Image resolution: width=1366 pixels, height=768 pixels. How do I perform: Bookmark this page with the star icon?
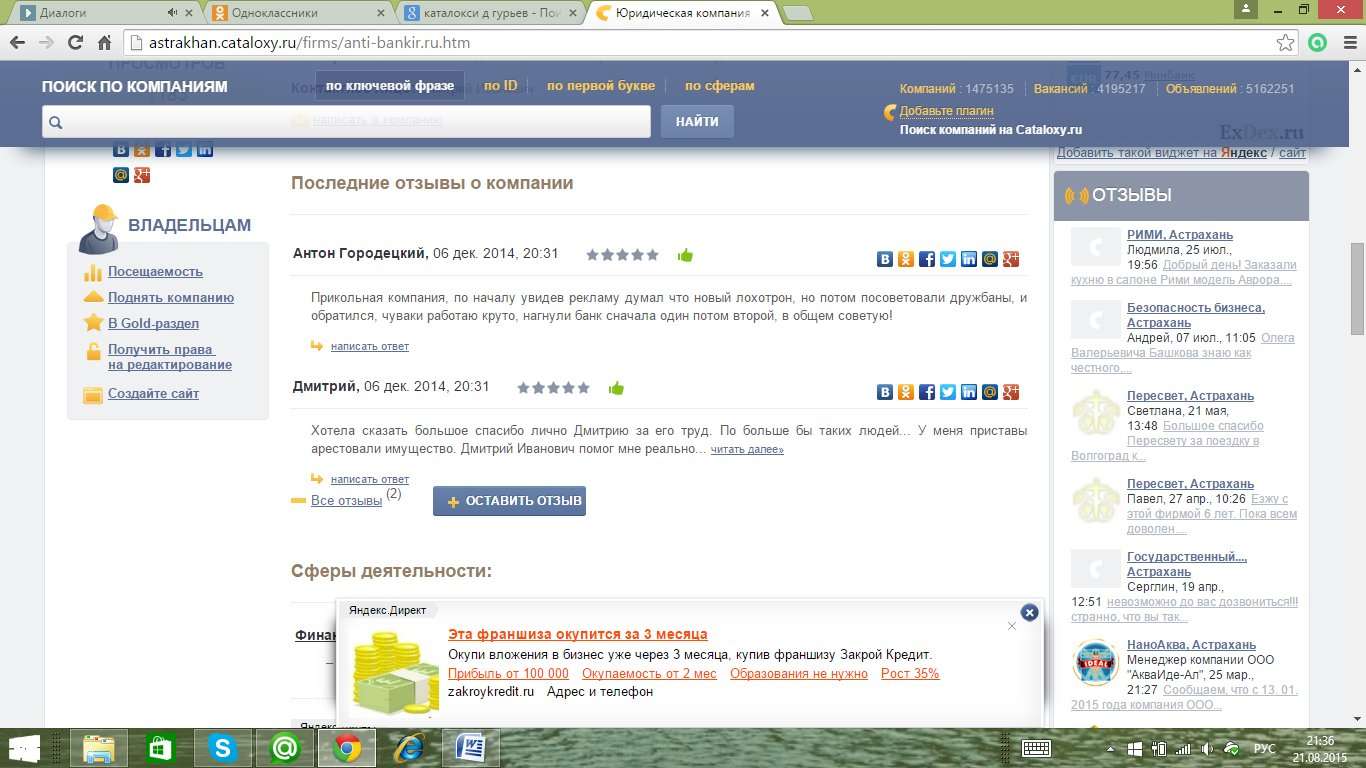pyautogui.click(x=1286, y=43)
